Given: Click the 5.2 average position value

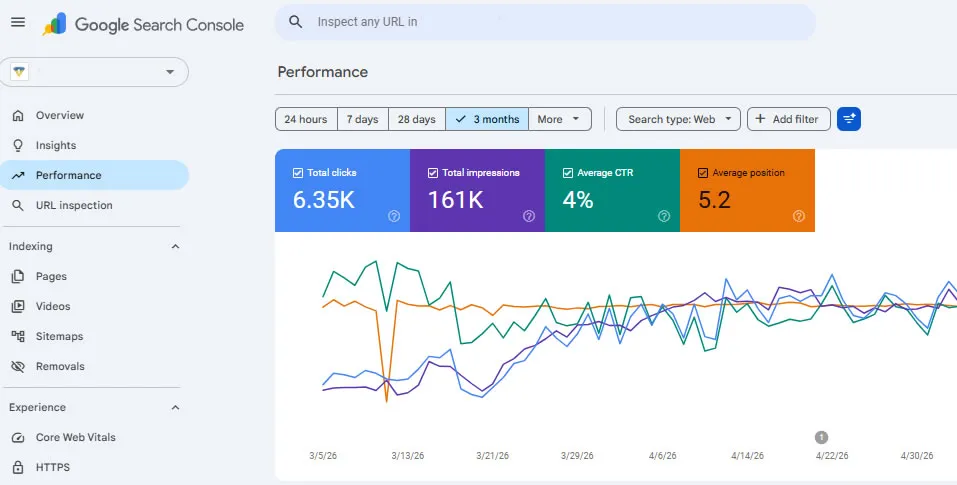Looking at the screenshot, I should pos(714,200).
